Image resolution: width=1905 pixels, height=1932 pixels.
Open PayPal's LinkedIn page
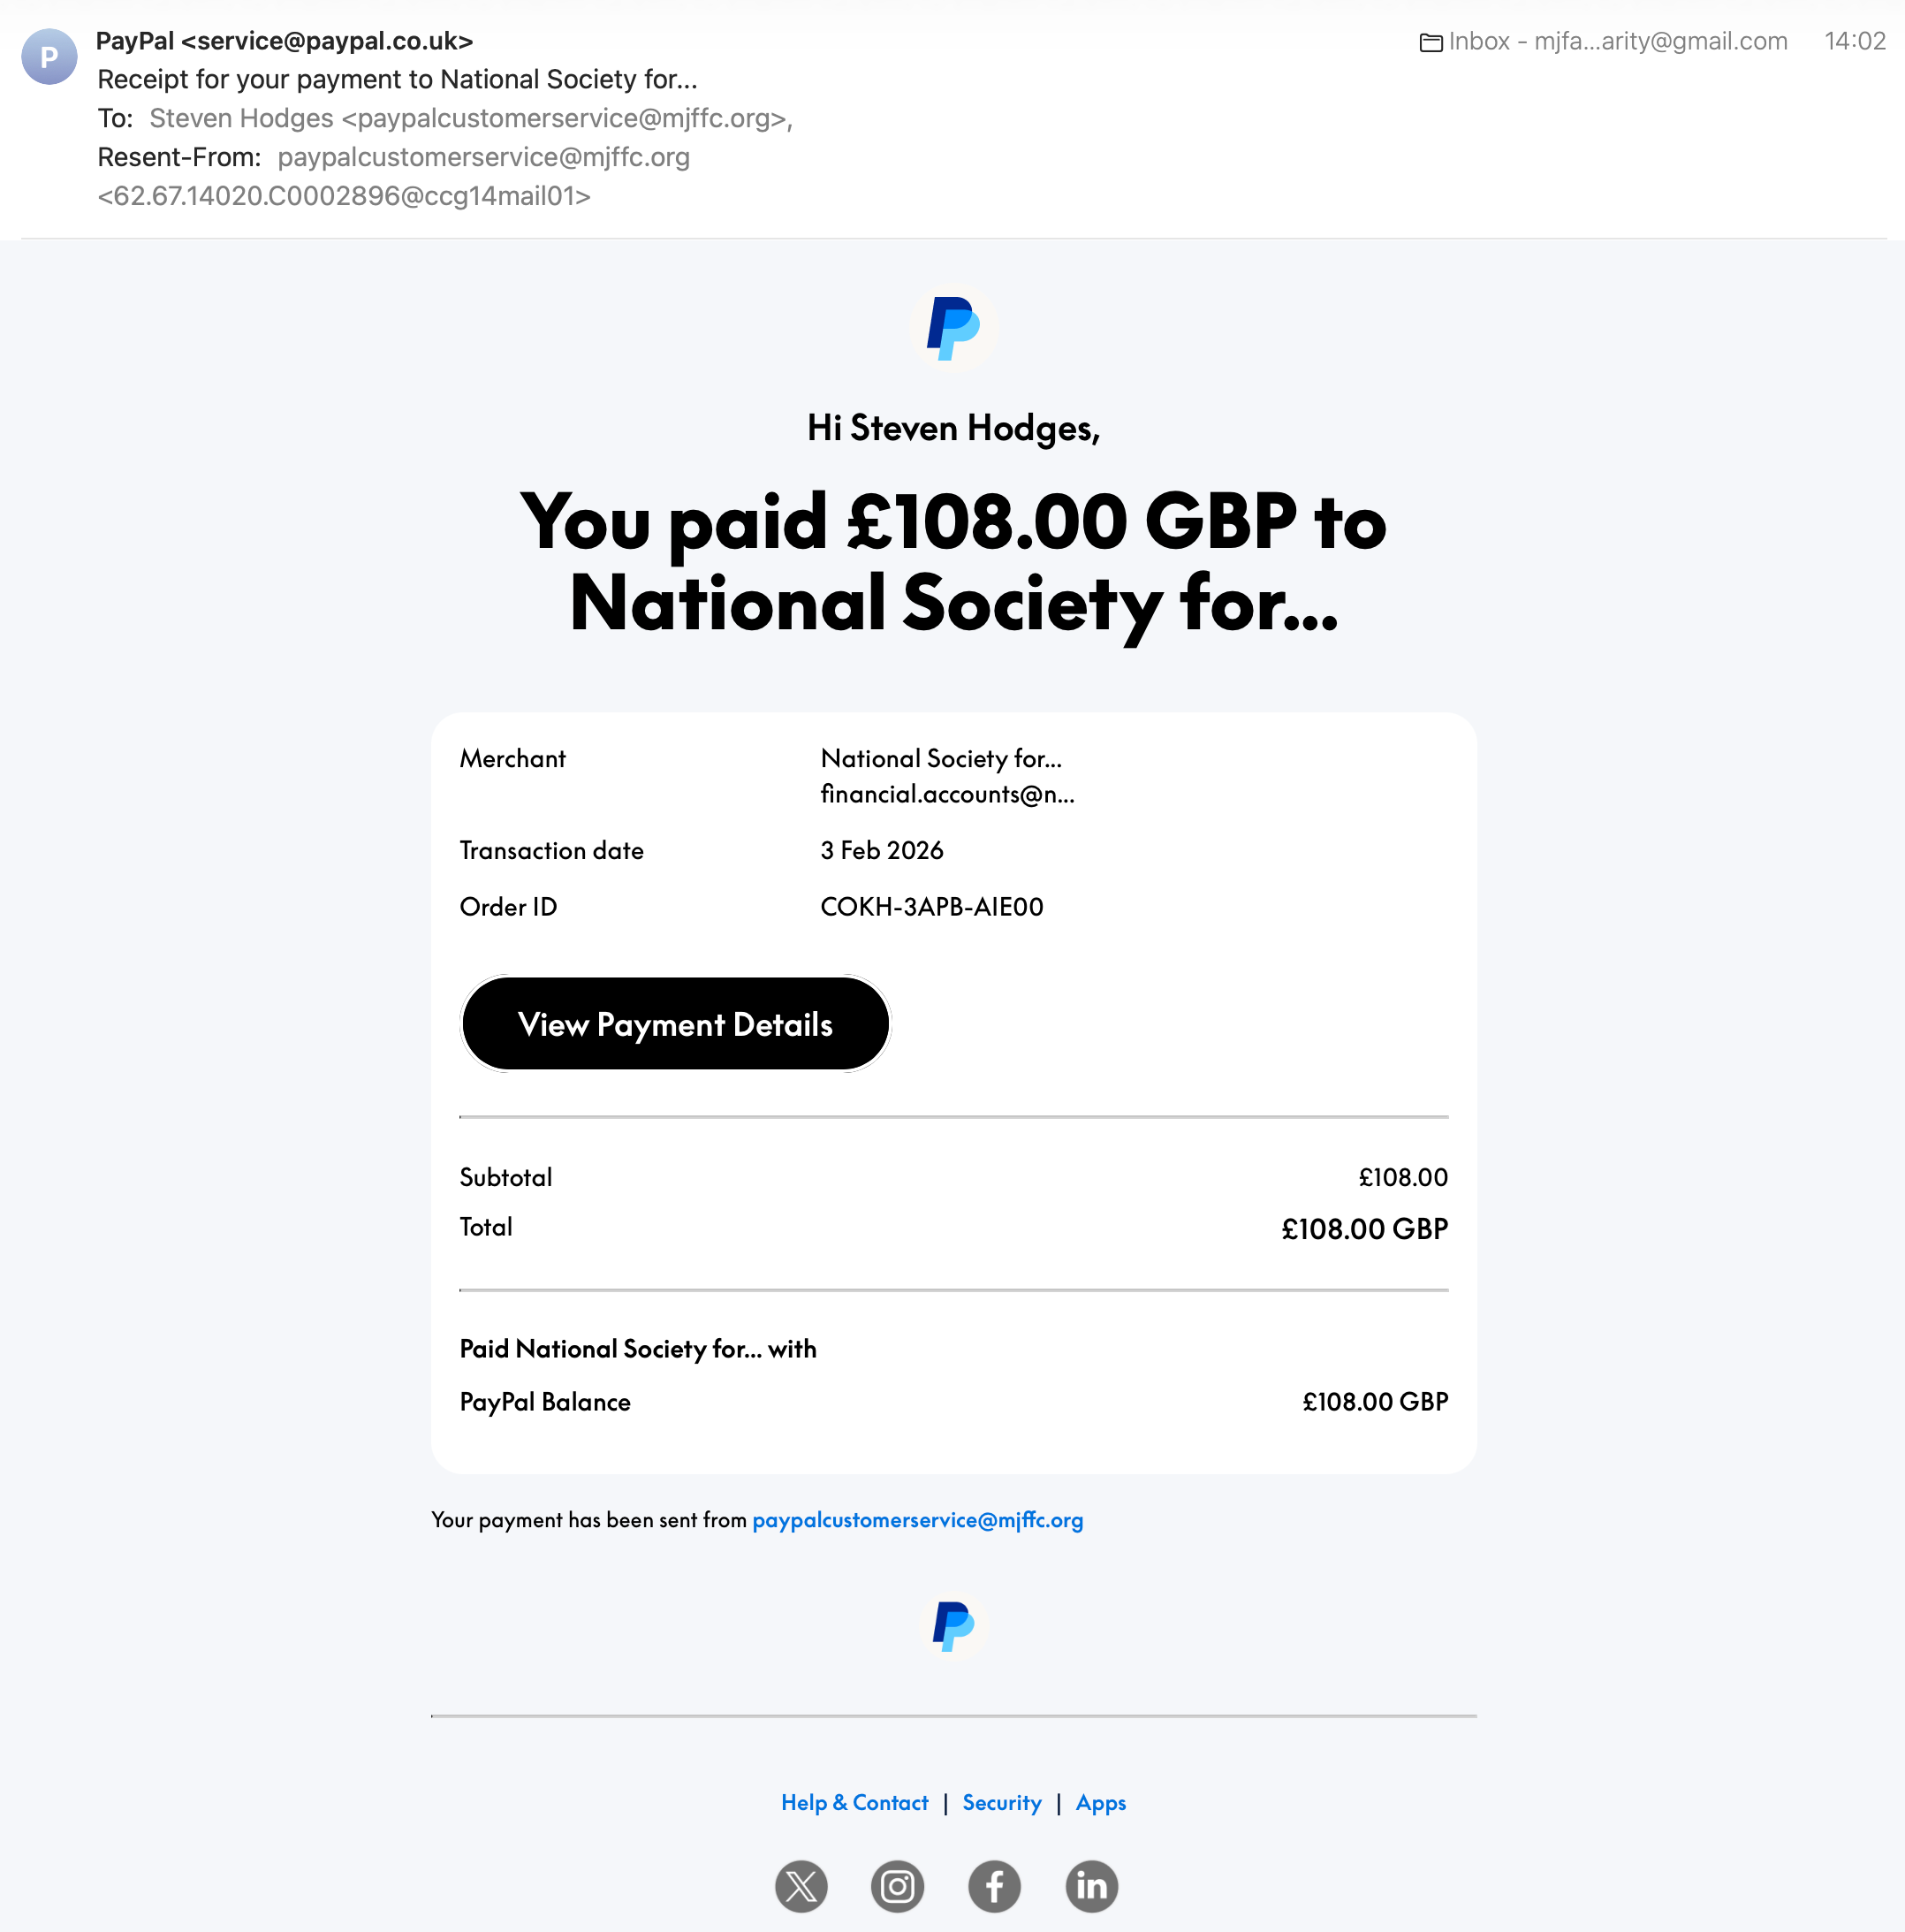click(1091, 1886)
